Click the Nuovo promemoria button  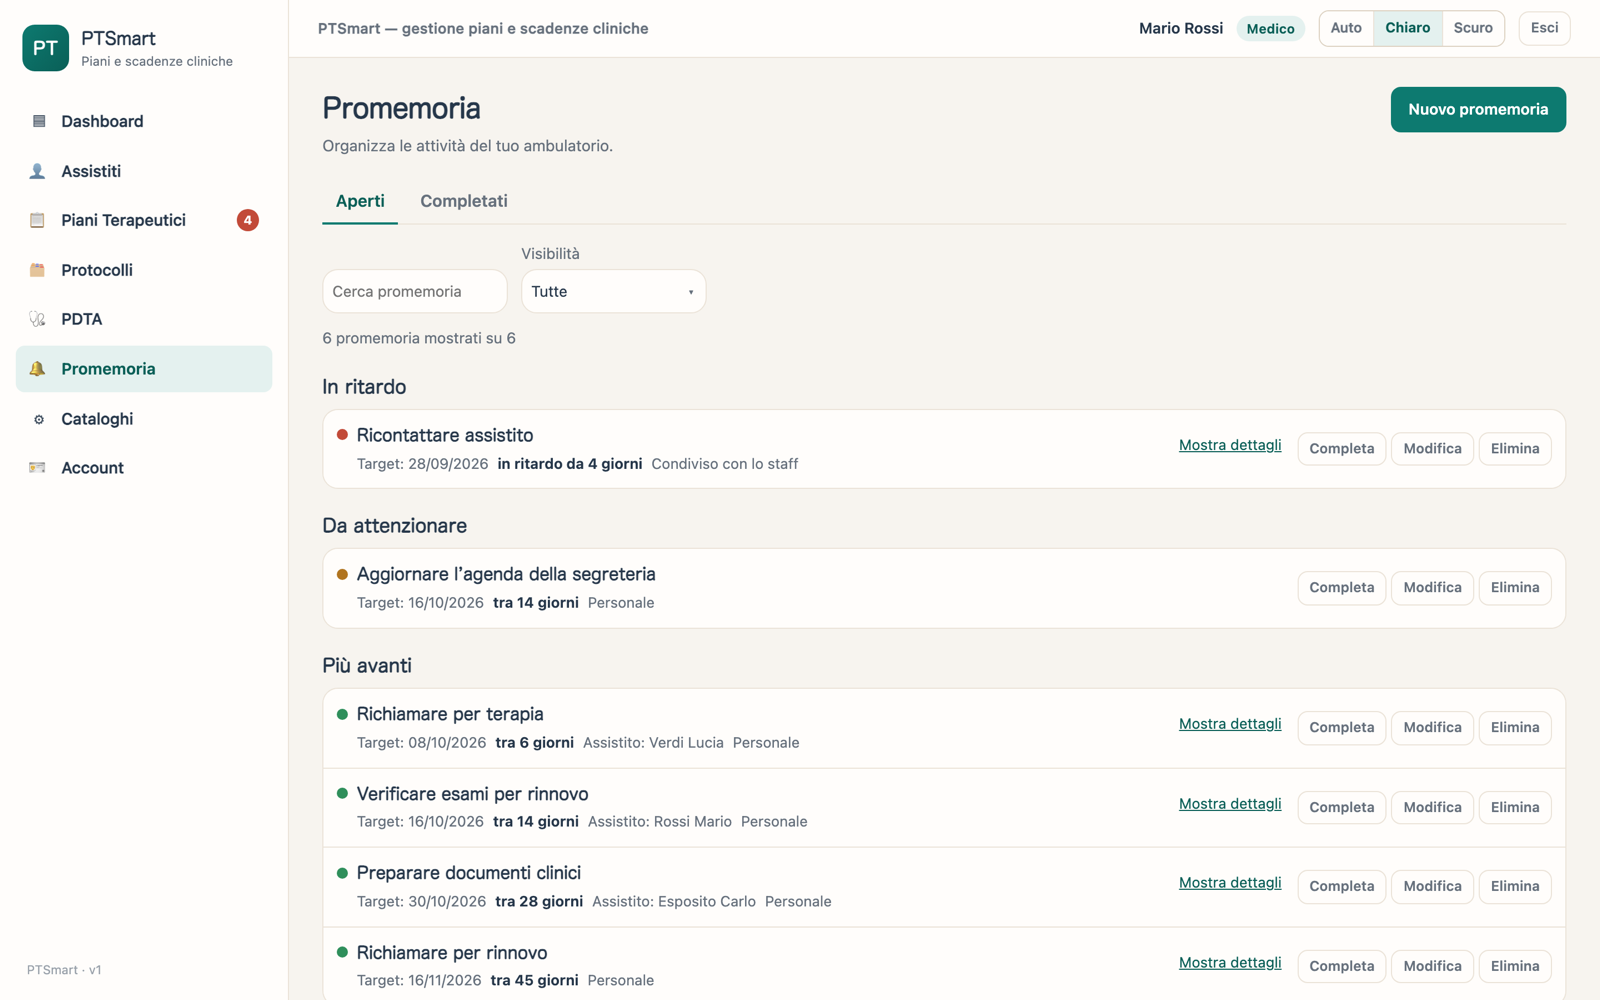click(x=1478, y=110)
